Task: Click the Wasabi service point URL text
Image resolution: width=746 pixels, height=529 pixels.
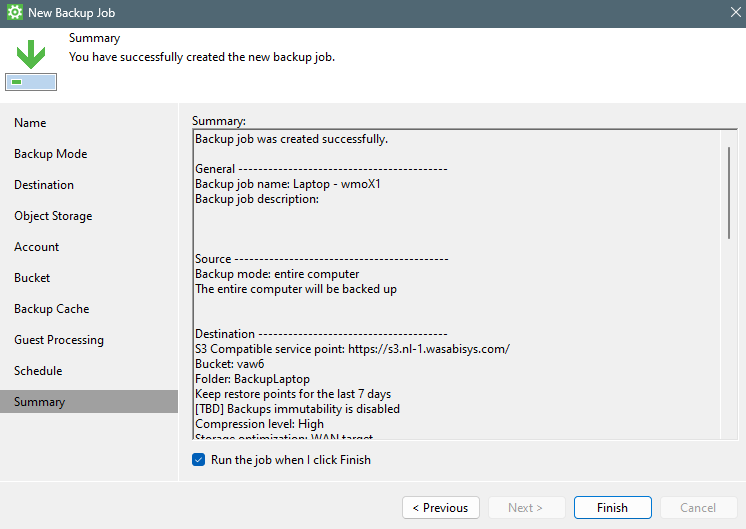Action: (428, 349)
